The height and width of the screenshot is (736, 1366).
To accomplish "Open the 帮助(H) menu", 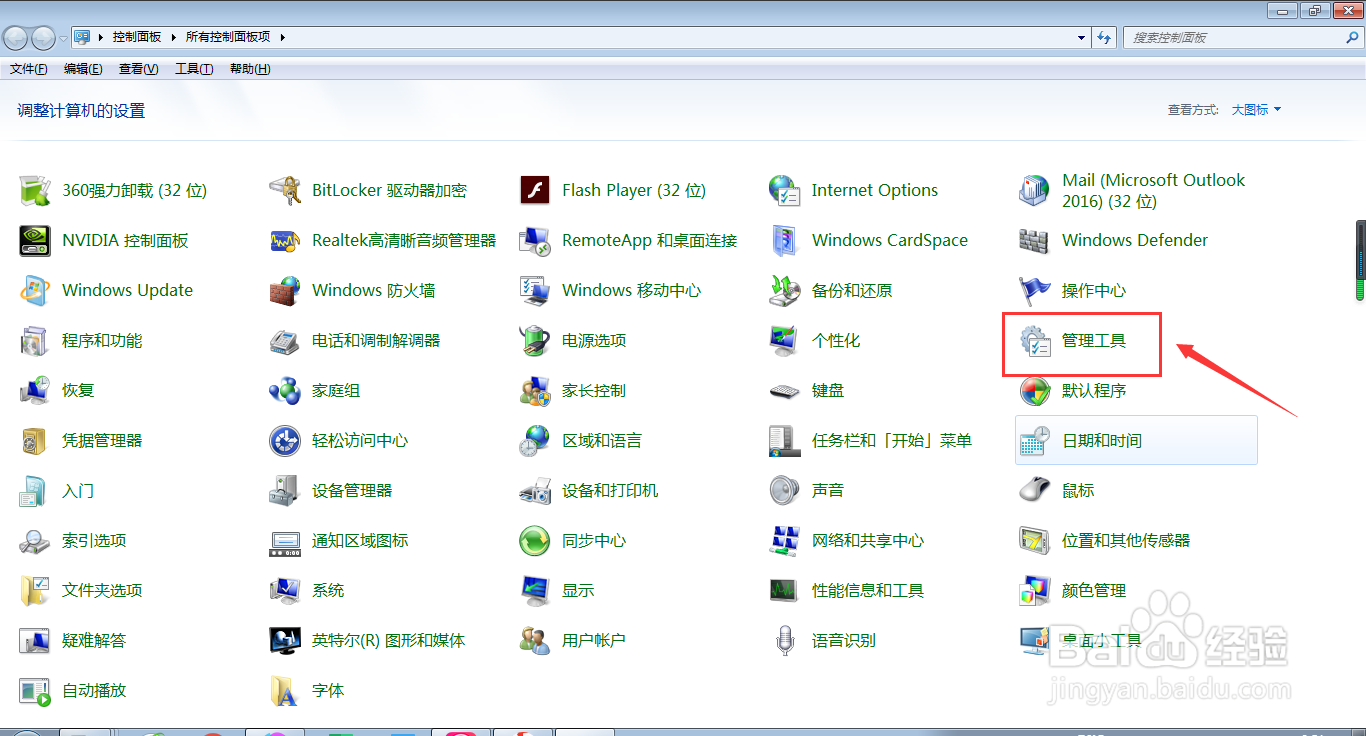I will click(x=250, y=69).
